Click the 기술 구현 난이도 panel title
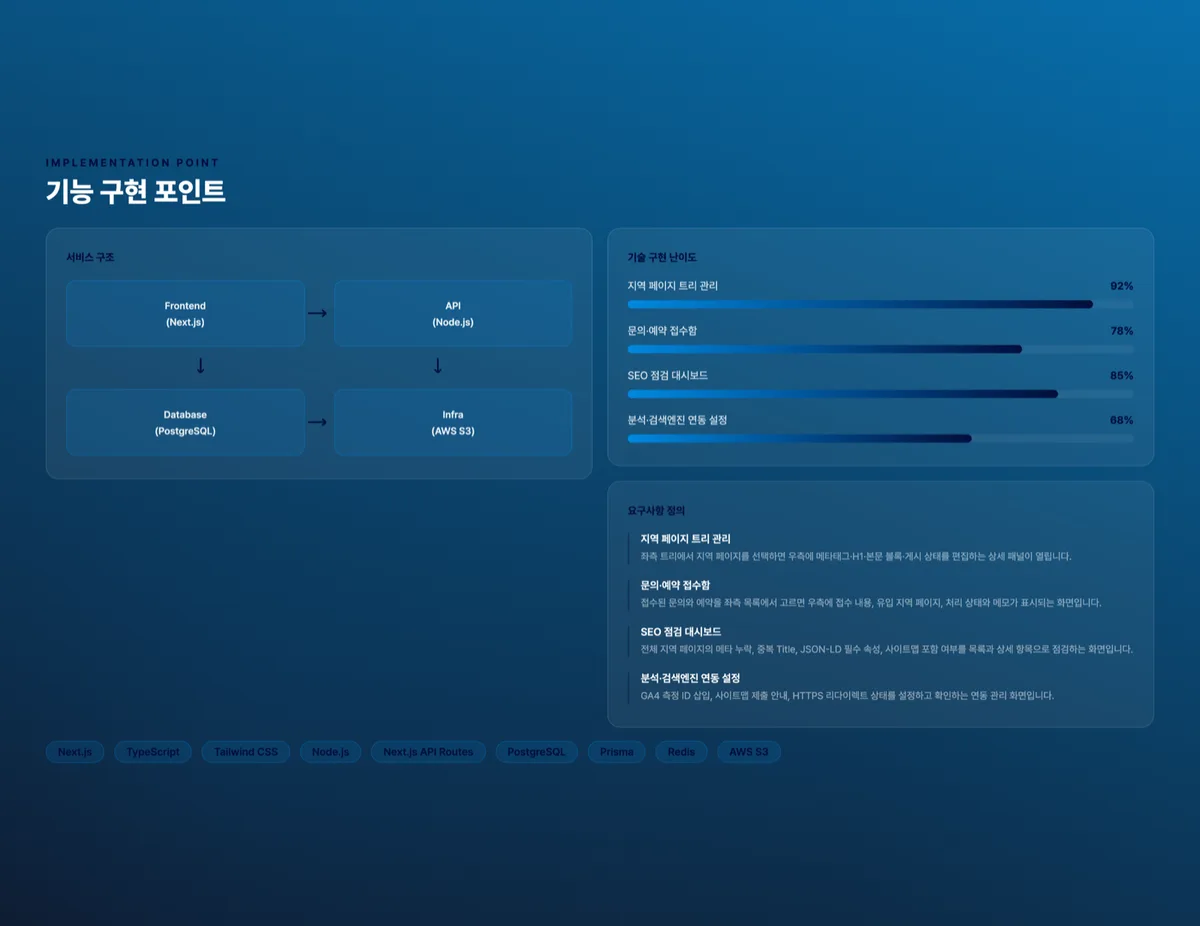The height and width of the screenshot is (926, 1200). (662, 257)
